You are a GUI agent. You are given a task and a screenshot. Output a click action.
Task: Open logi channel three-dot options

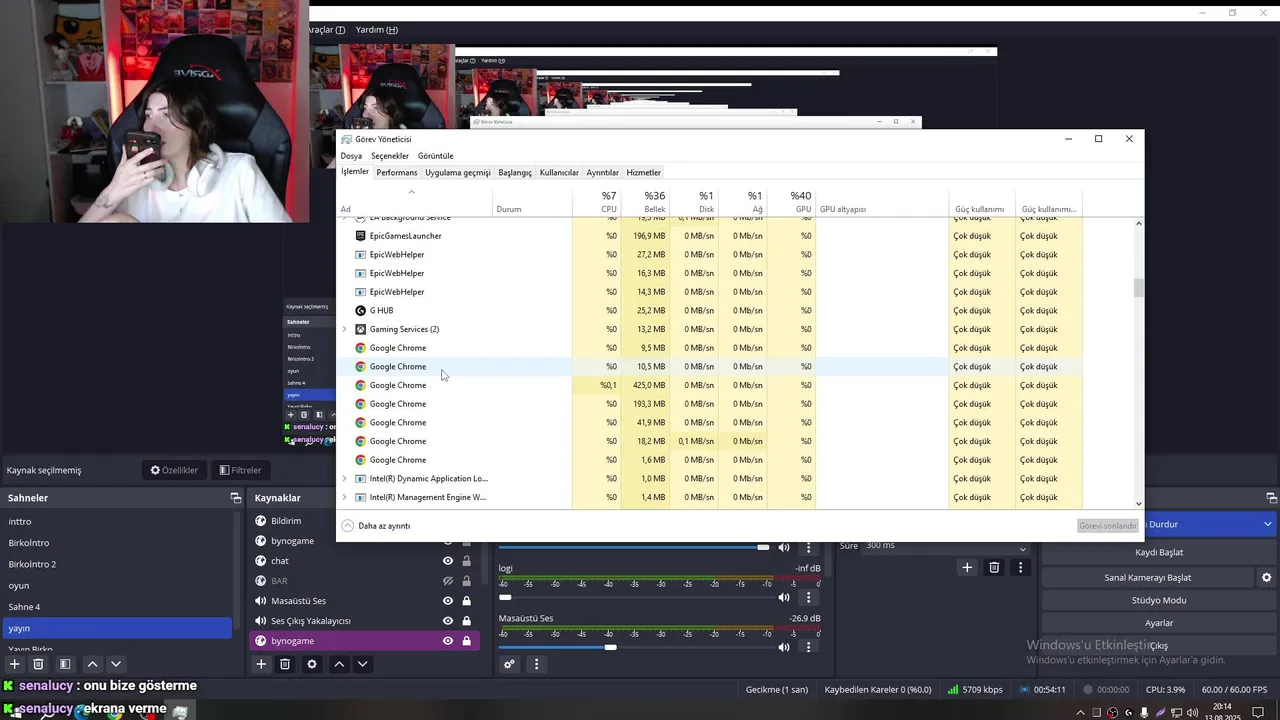click(x=808, y=597)
